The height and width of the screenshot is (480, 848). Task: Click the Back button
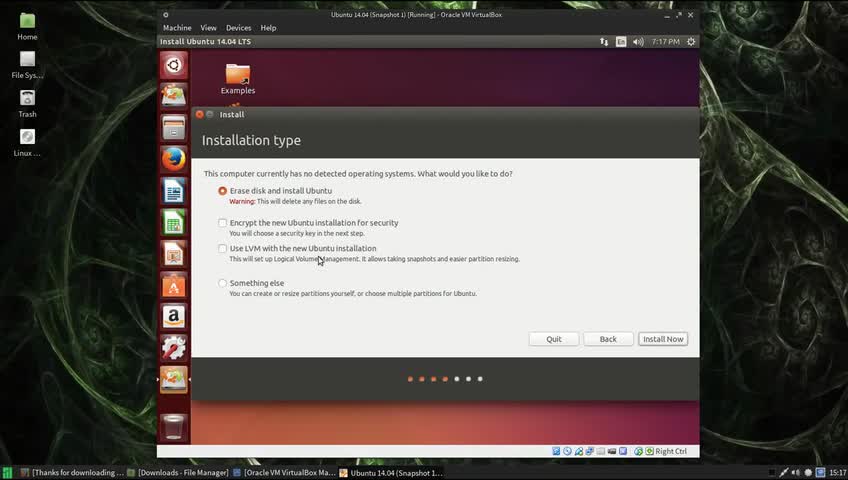pos(608,339)
